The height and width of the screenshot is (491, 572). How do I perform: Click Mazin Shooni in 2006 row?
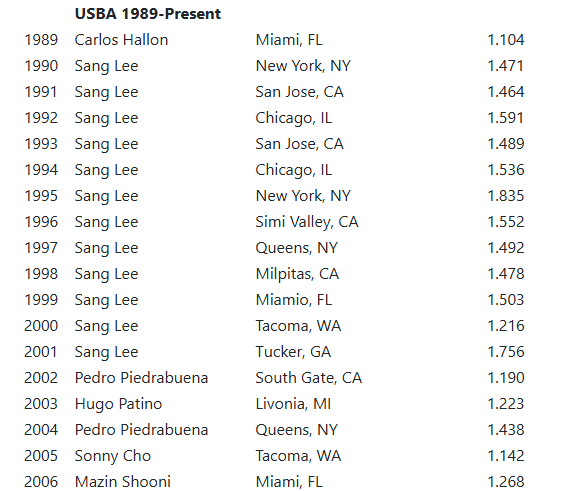tap(123, 482)
